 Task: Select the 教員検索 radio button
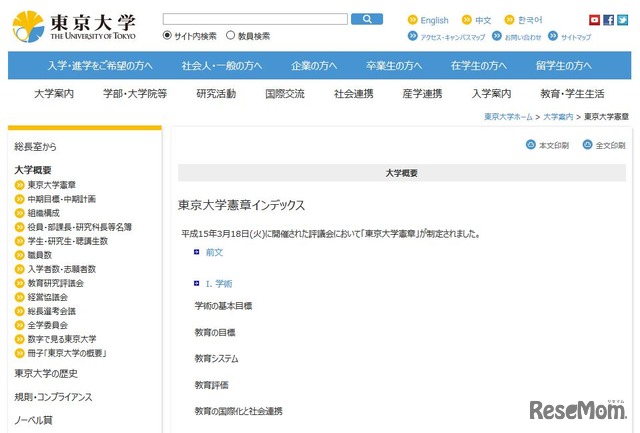(231, 35)
